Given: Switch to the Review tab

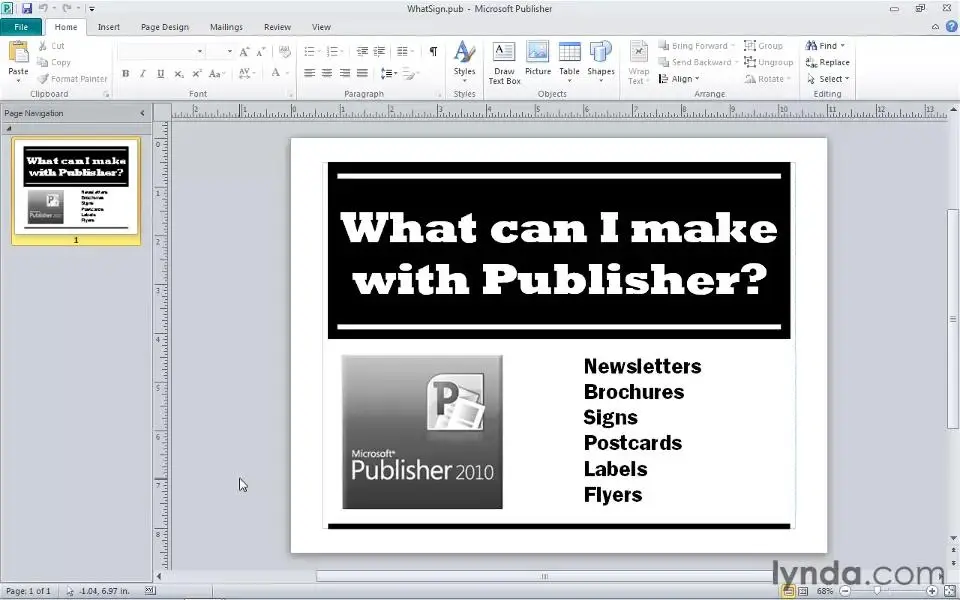Looking at the screenshot, I should point(277,27).
